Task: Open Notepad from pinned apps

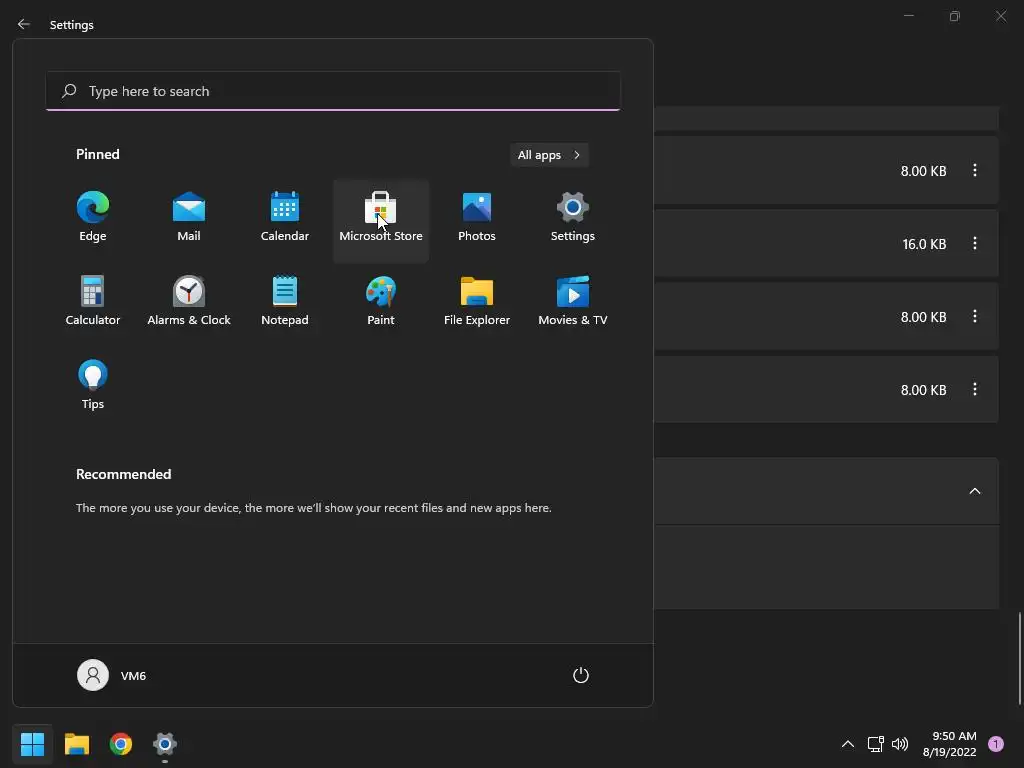Action: (x=285, y=301)
